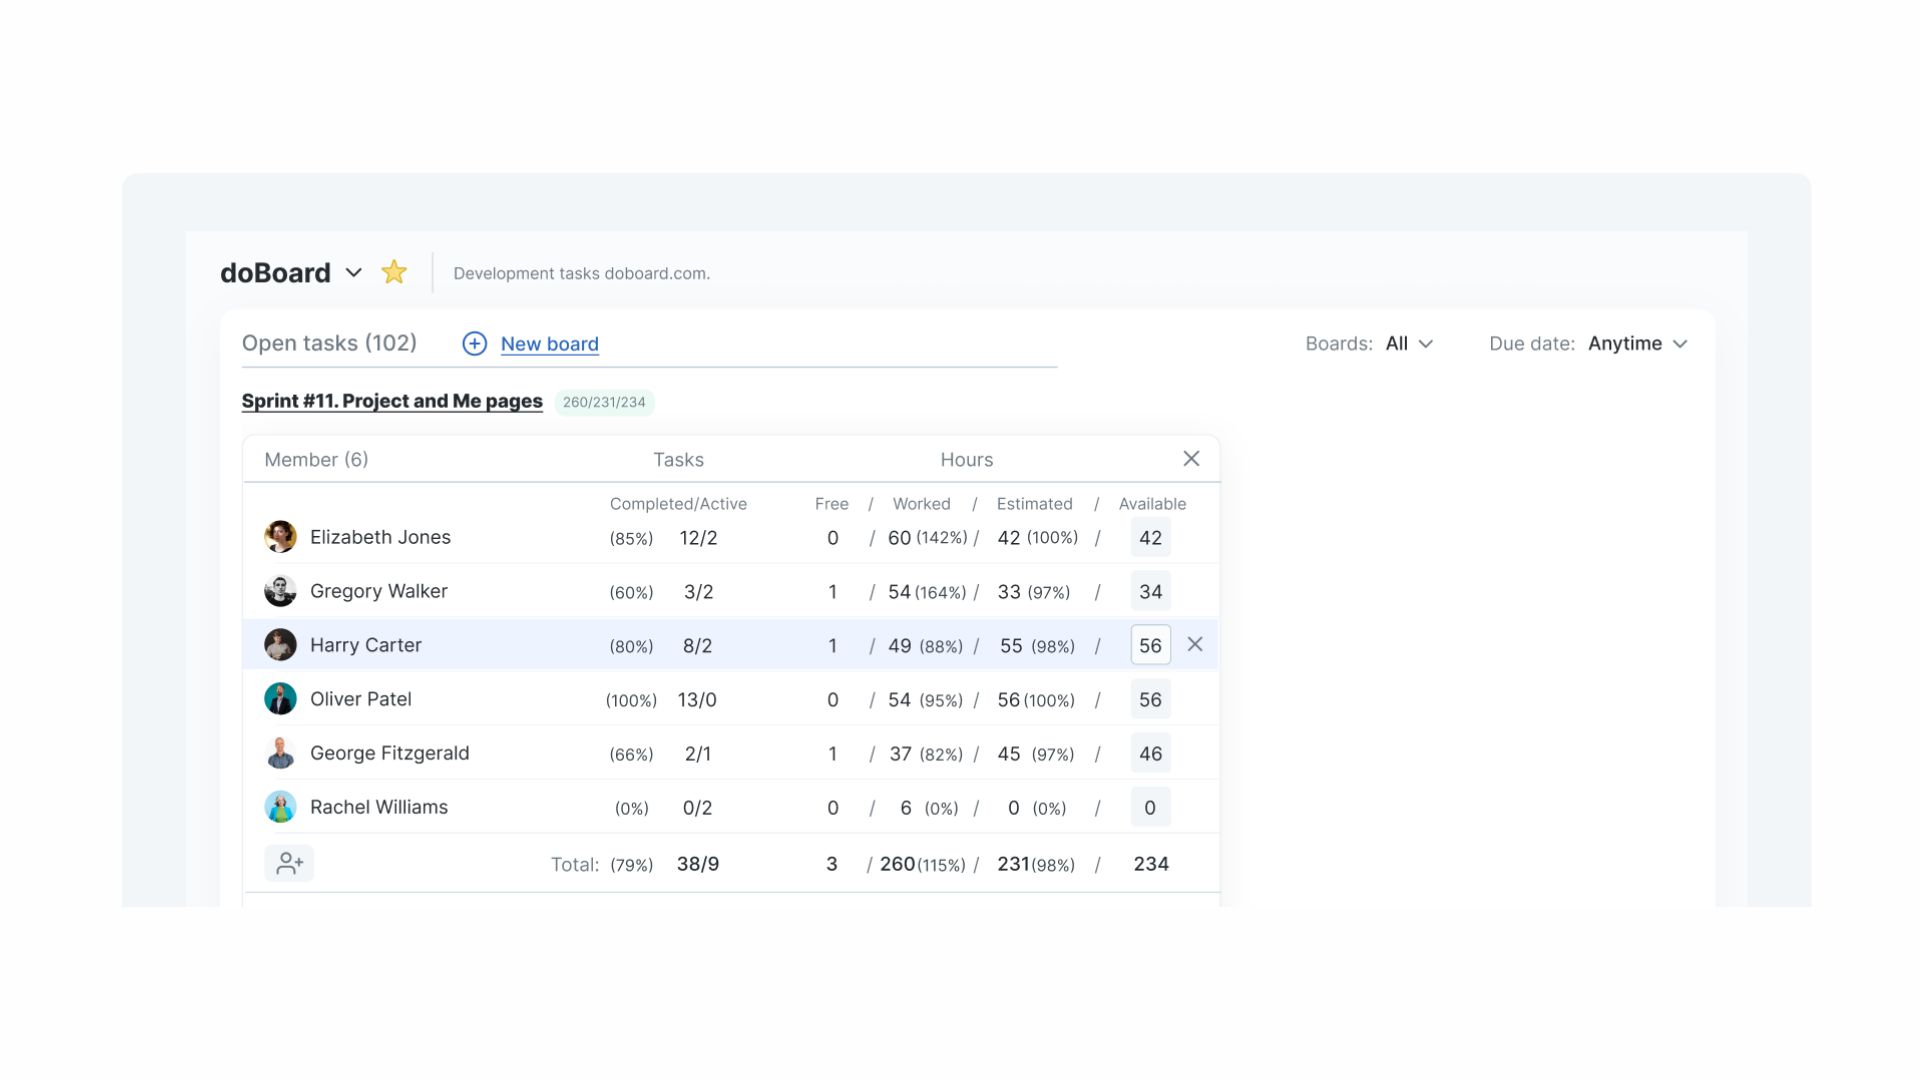Open the Due date Anytime dropdown
The width and height of the screenshot is (1920, 1080).
pyautogui.click(x=1637, y=343)
